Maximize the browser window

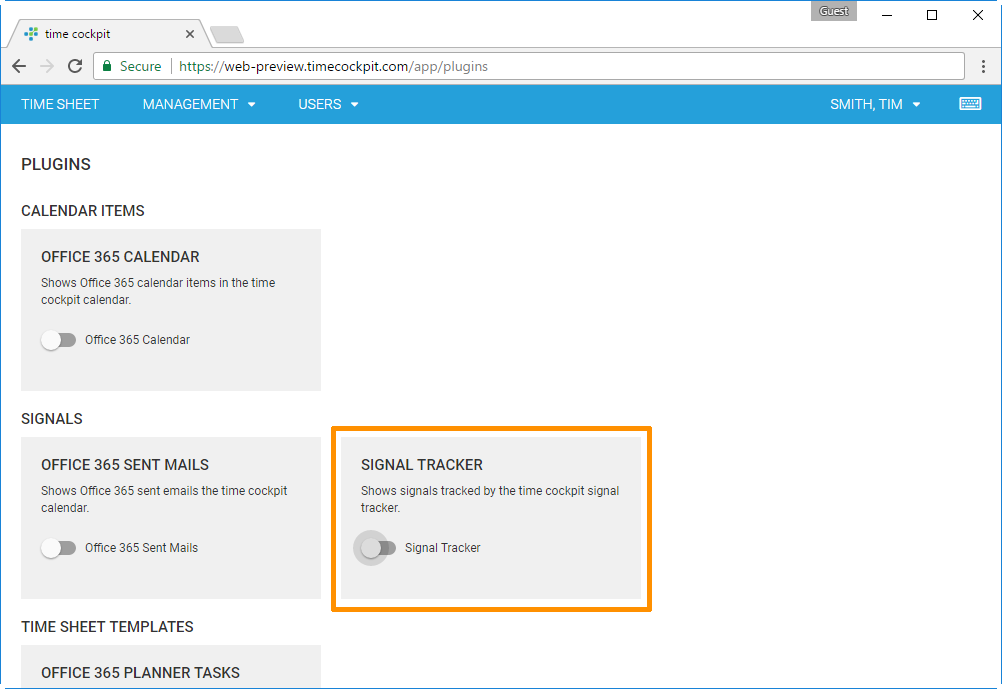(932, 15)
